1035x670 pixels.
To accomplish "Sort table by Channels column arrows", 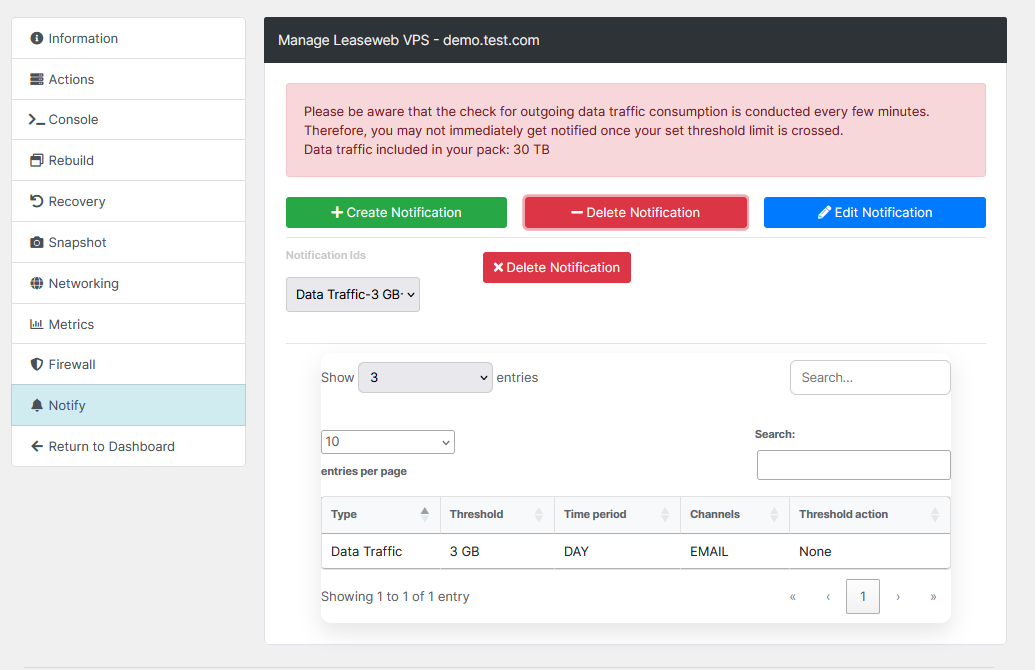I will click(774, 514).
